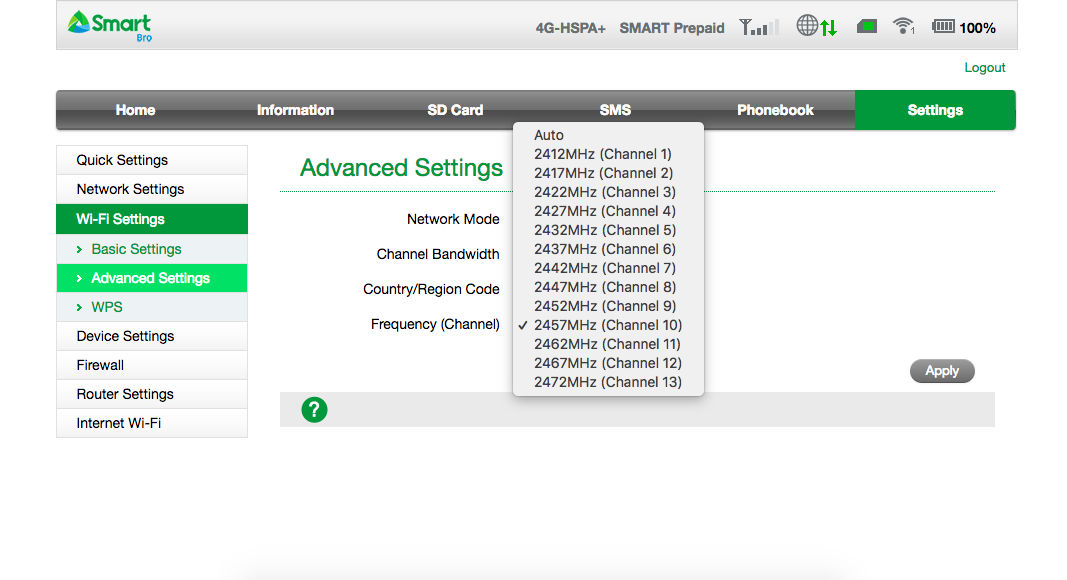Open Network Settings in sidebar
Image resolution: width=1067 pixels, height=580 pixels.
pos(152,189)
